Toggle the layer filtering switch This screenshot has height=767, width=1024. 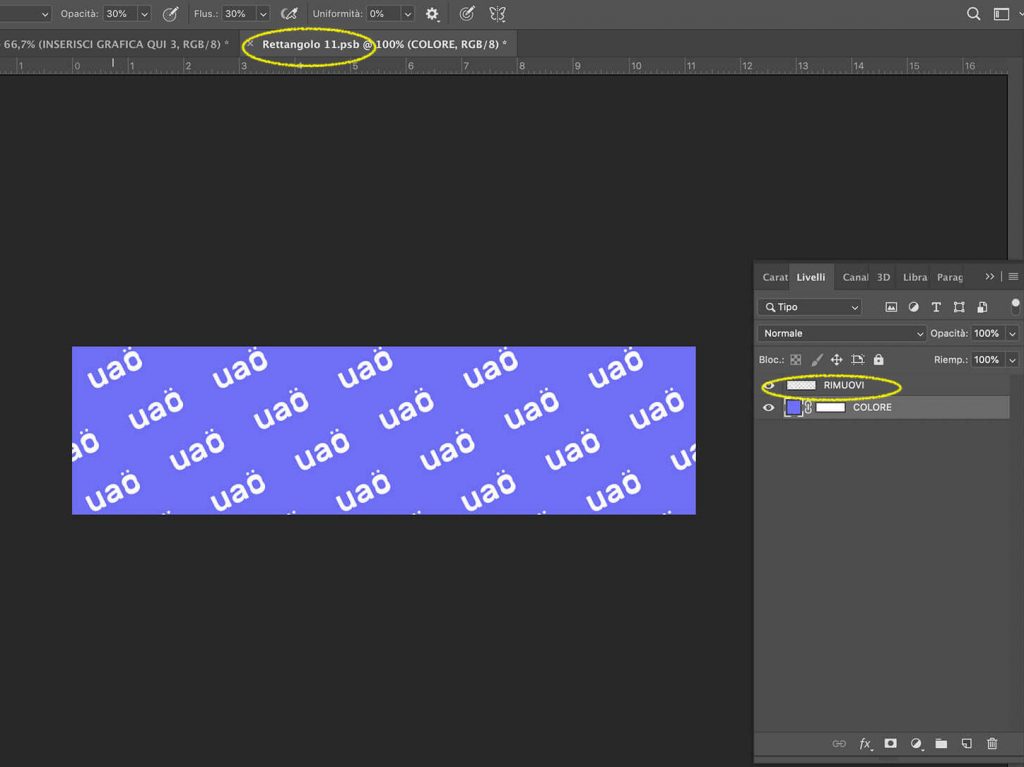click(1015, 305)
